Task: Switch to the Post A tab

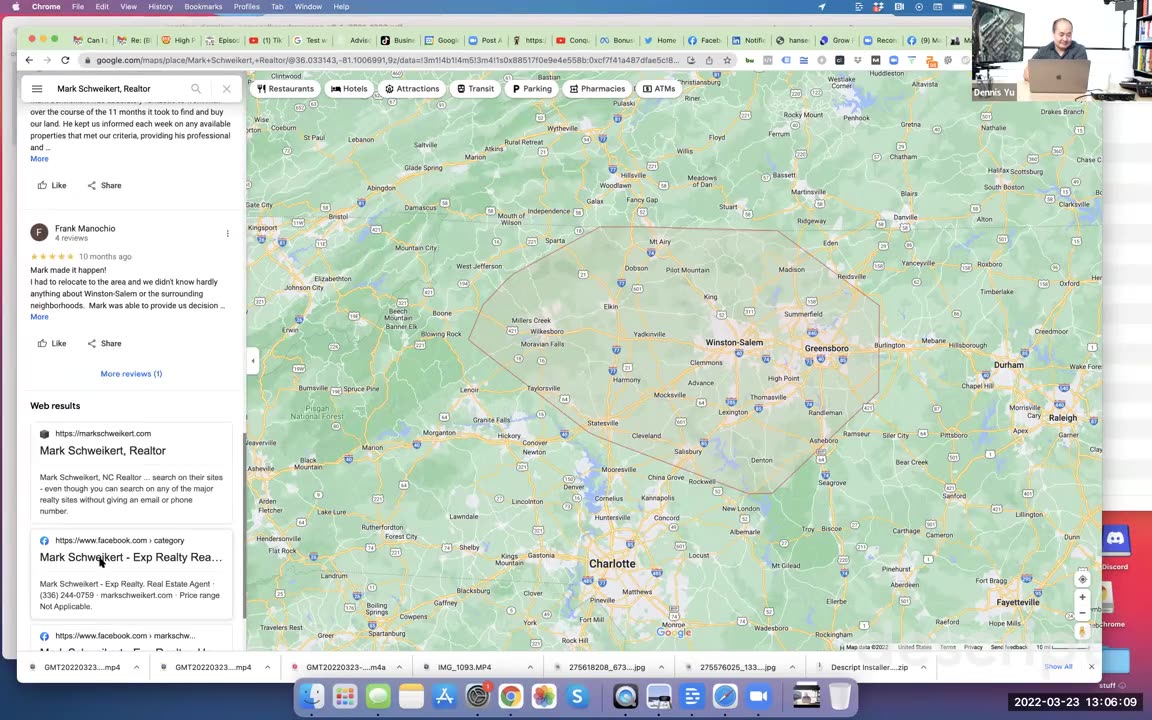Action: [486, 40]
